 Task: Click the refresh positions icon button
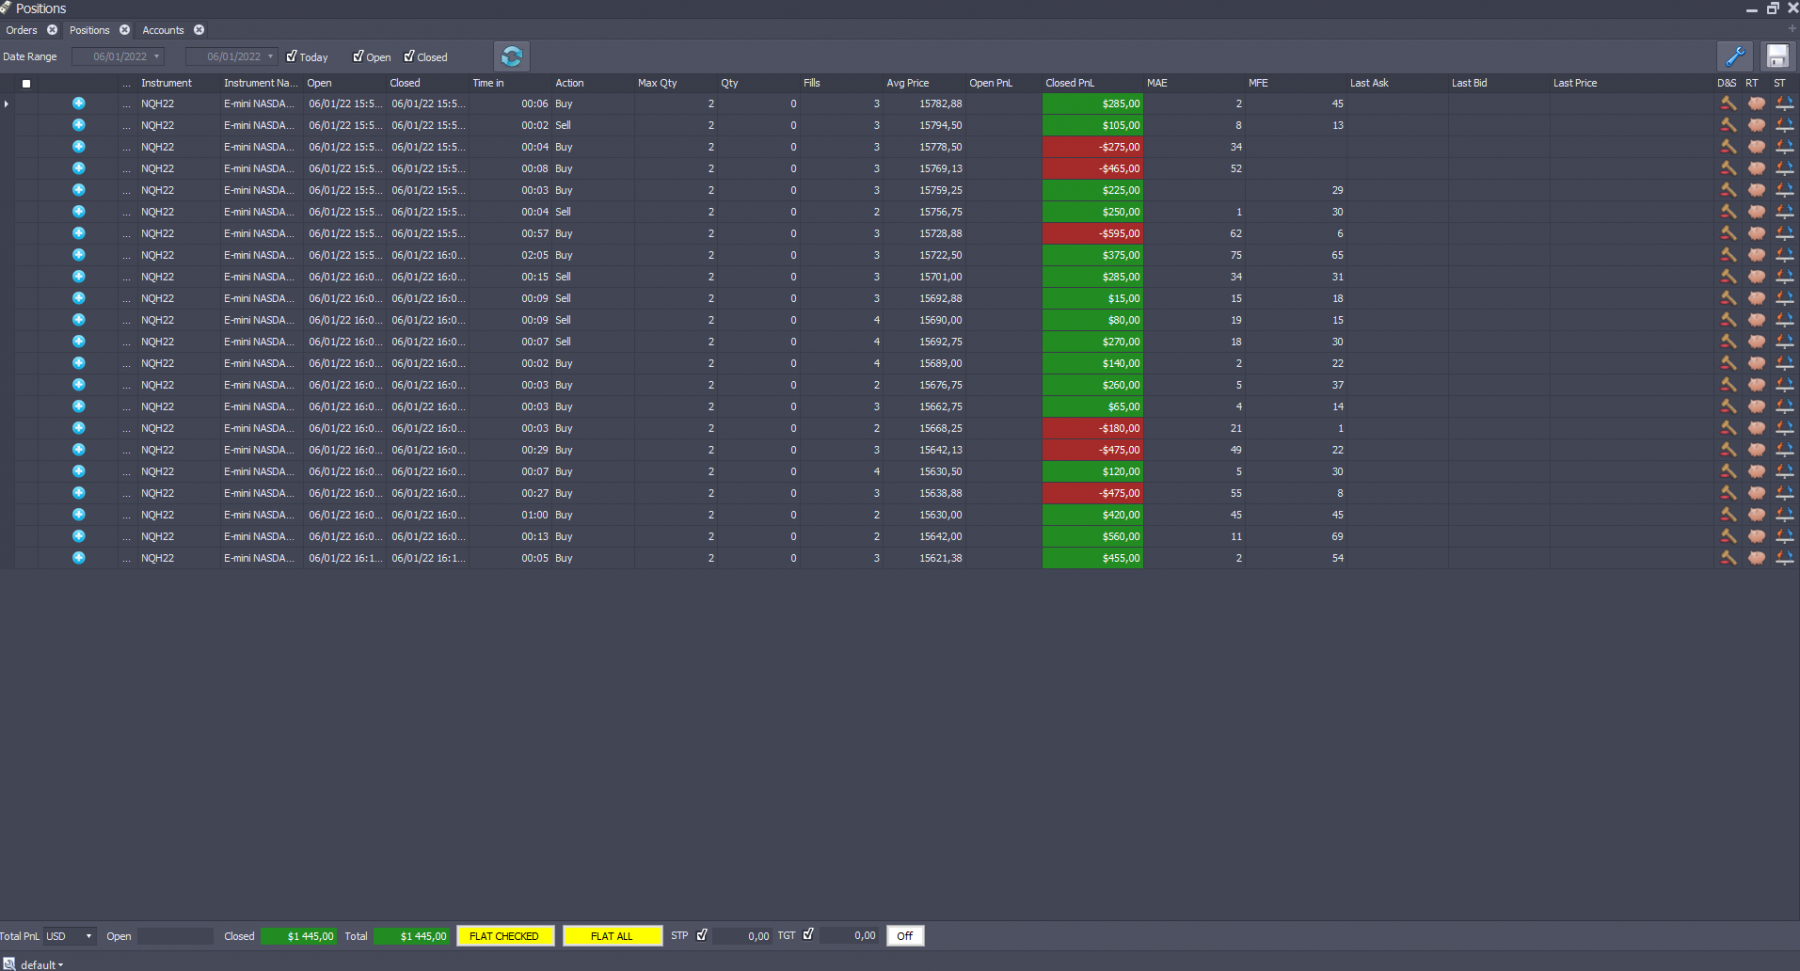512,57
